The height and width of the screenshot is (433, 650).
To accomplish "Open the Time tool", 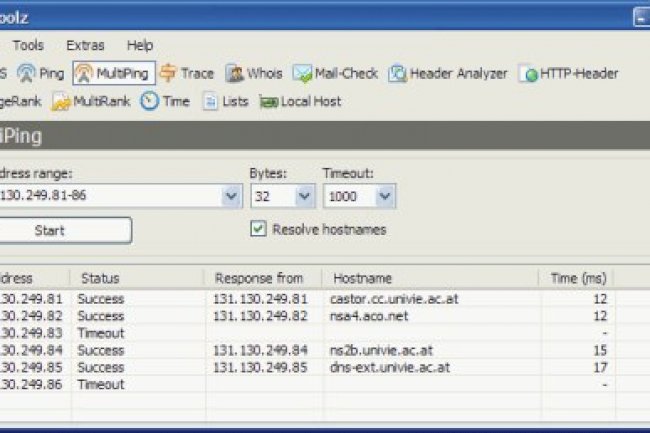I will (165, 101).
